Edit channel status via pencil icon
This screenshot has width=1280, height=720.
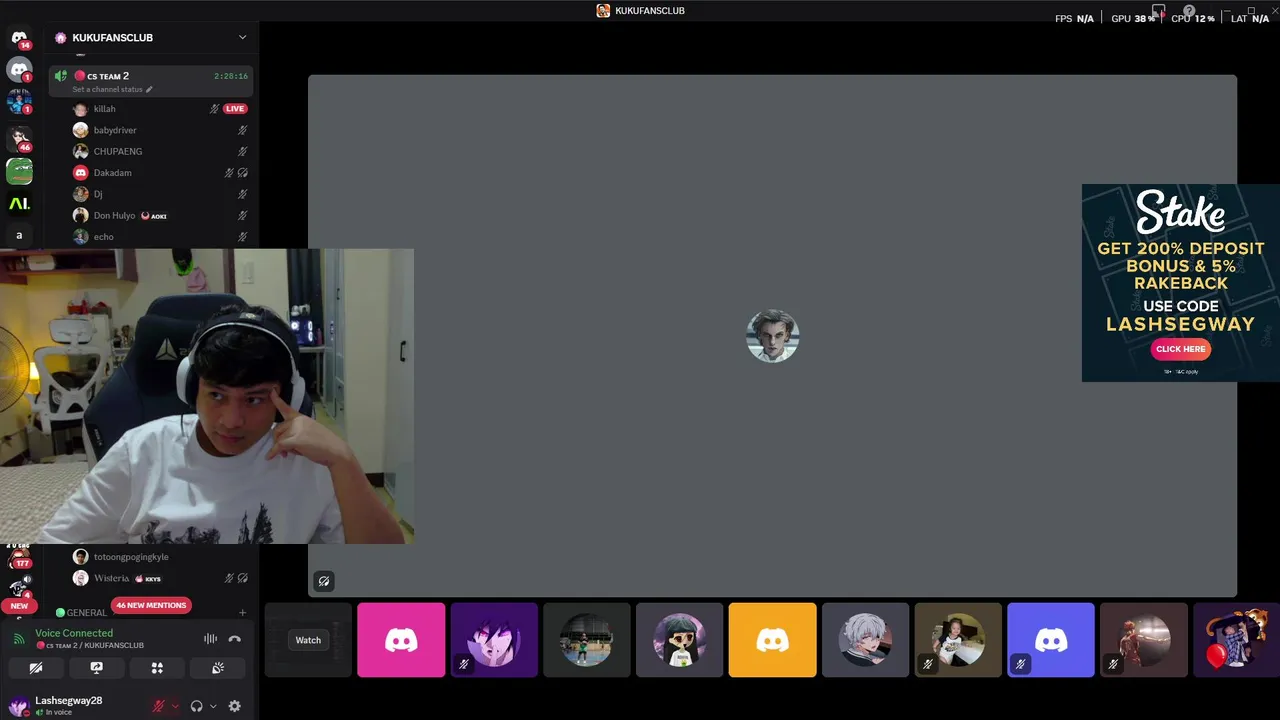[x=149, y=89]
